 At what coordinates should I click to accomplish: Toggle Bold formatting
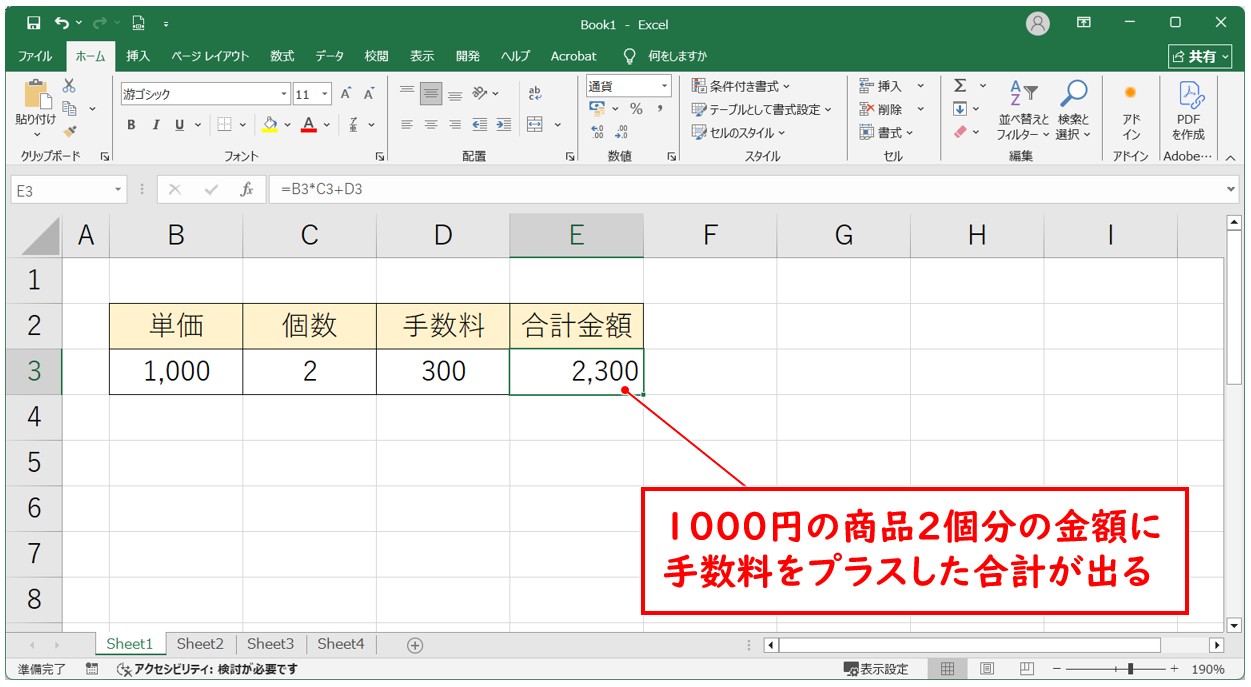point(132,125)
